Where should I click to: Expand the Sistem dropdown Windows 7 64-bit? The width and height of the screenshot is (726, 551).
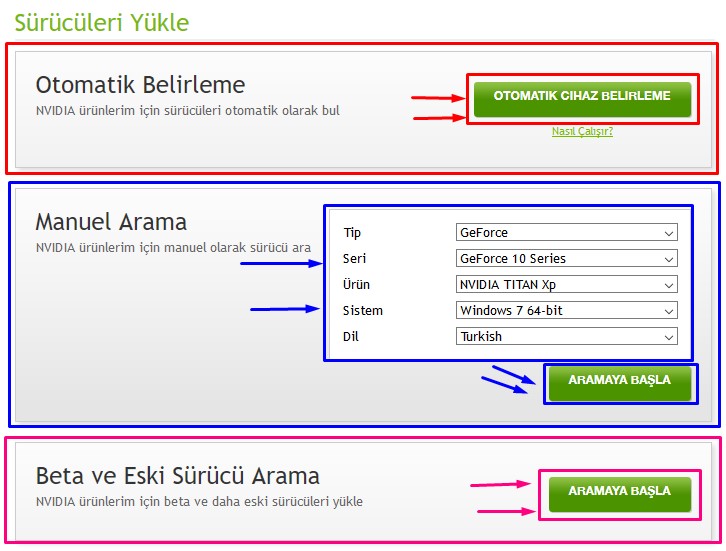tap(567, 310)
